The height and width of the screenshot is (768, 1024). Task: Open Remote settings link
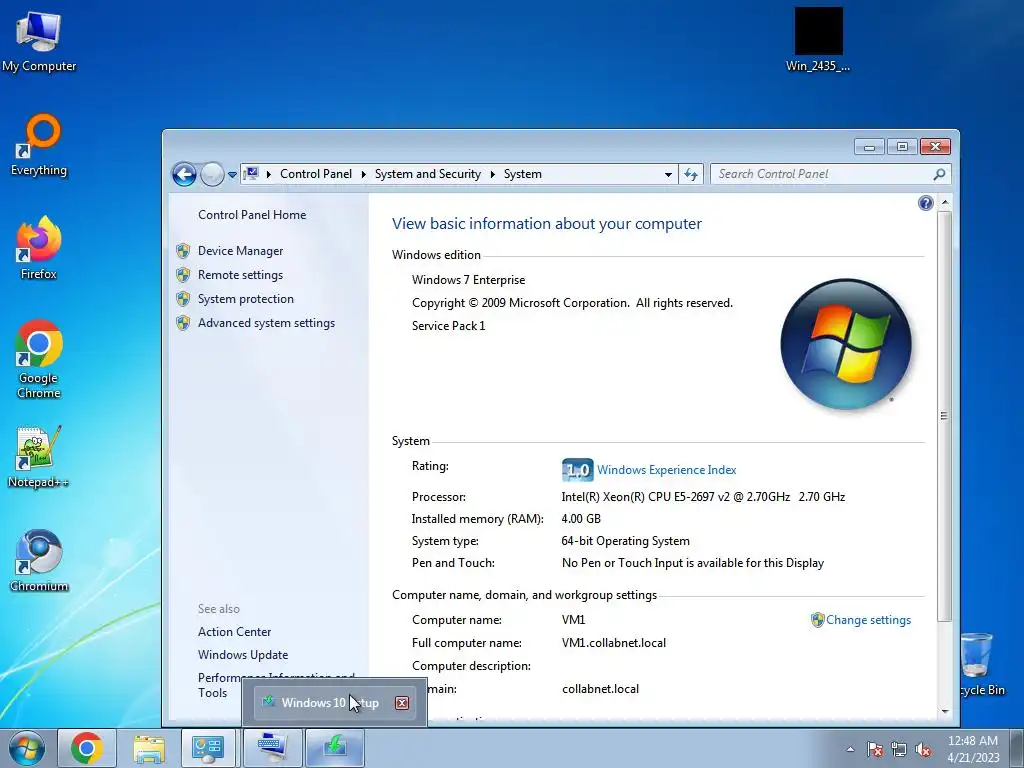[240, 275]
